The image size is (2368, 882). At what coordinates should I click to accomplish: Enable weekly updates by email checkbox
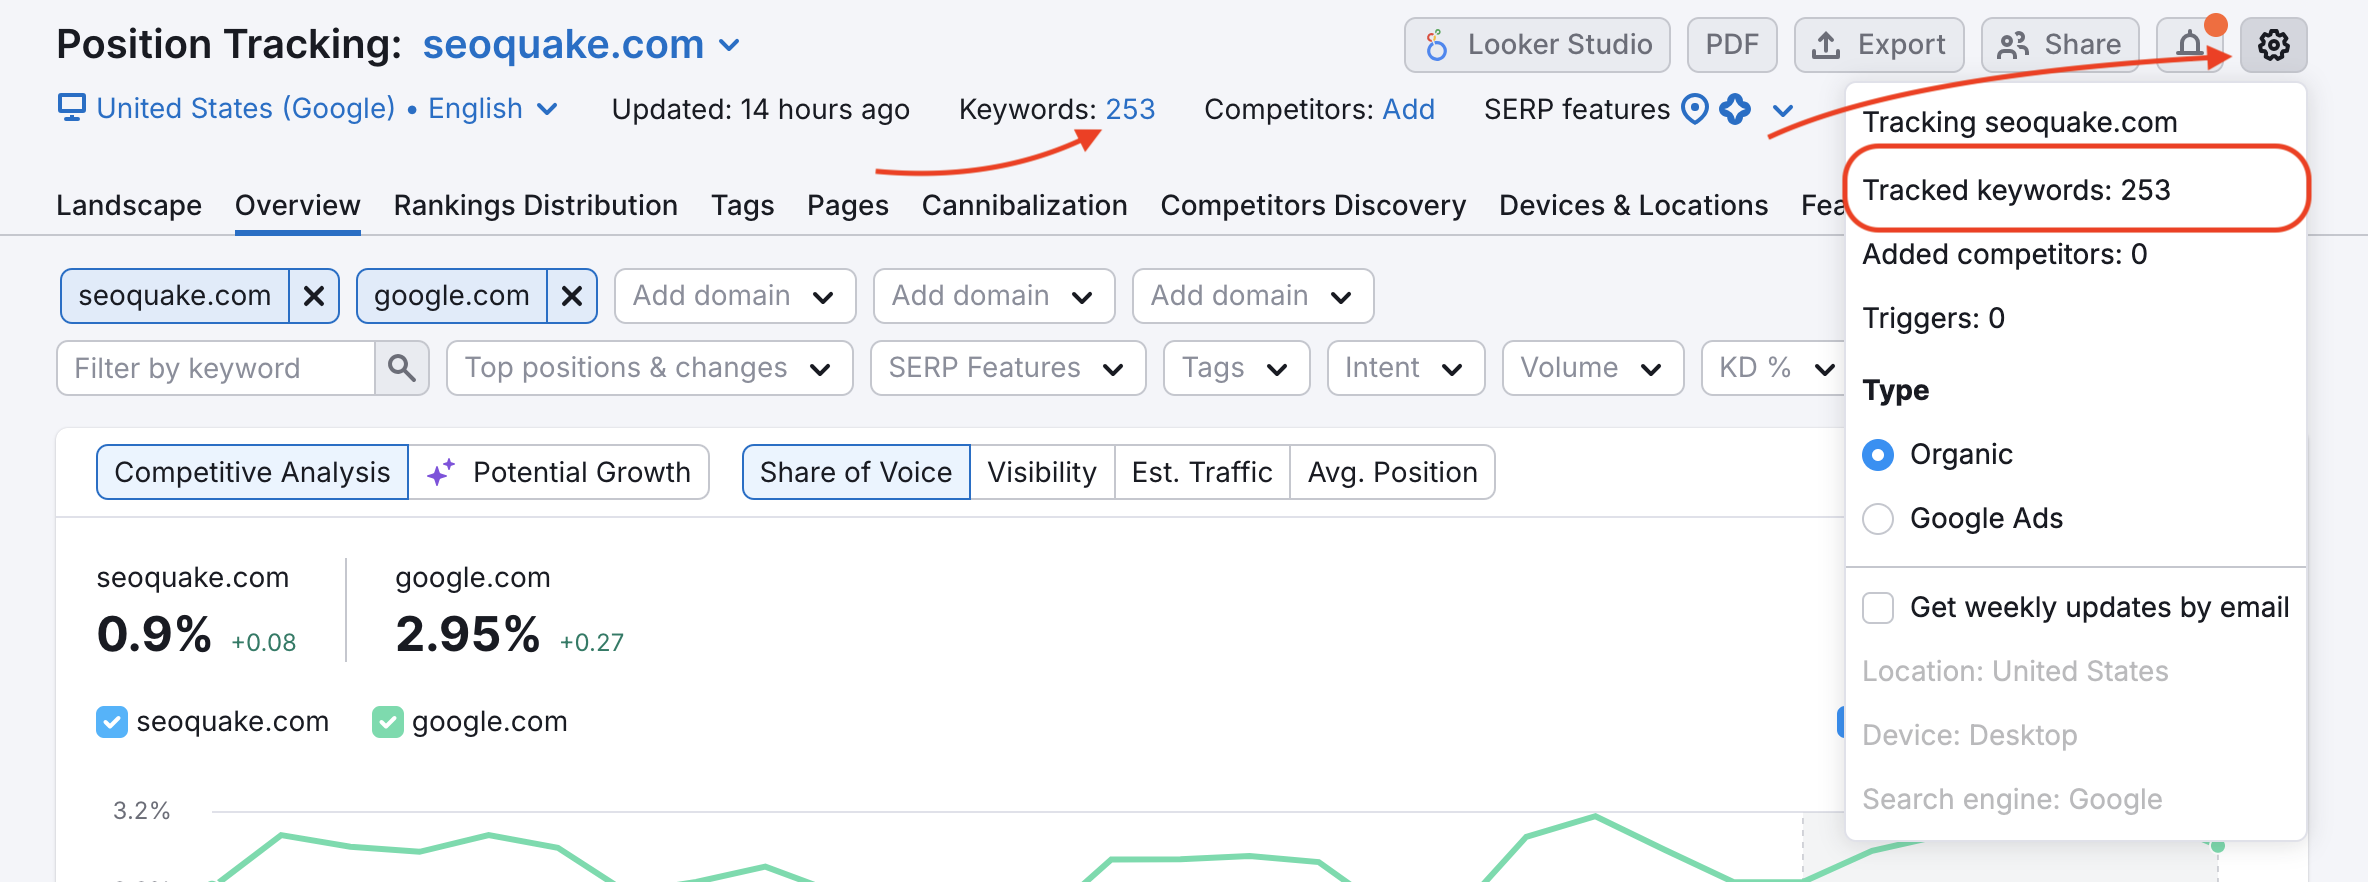[1878, 608]
